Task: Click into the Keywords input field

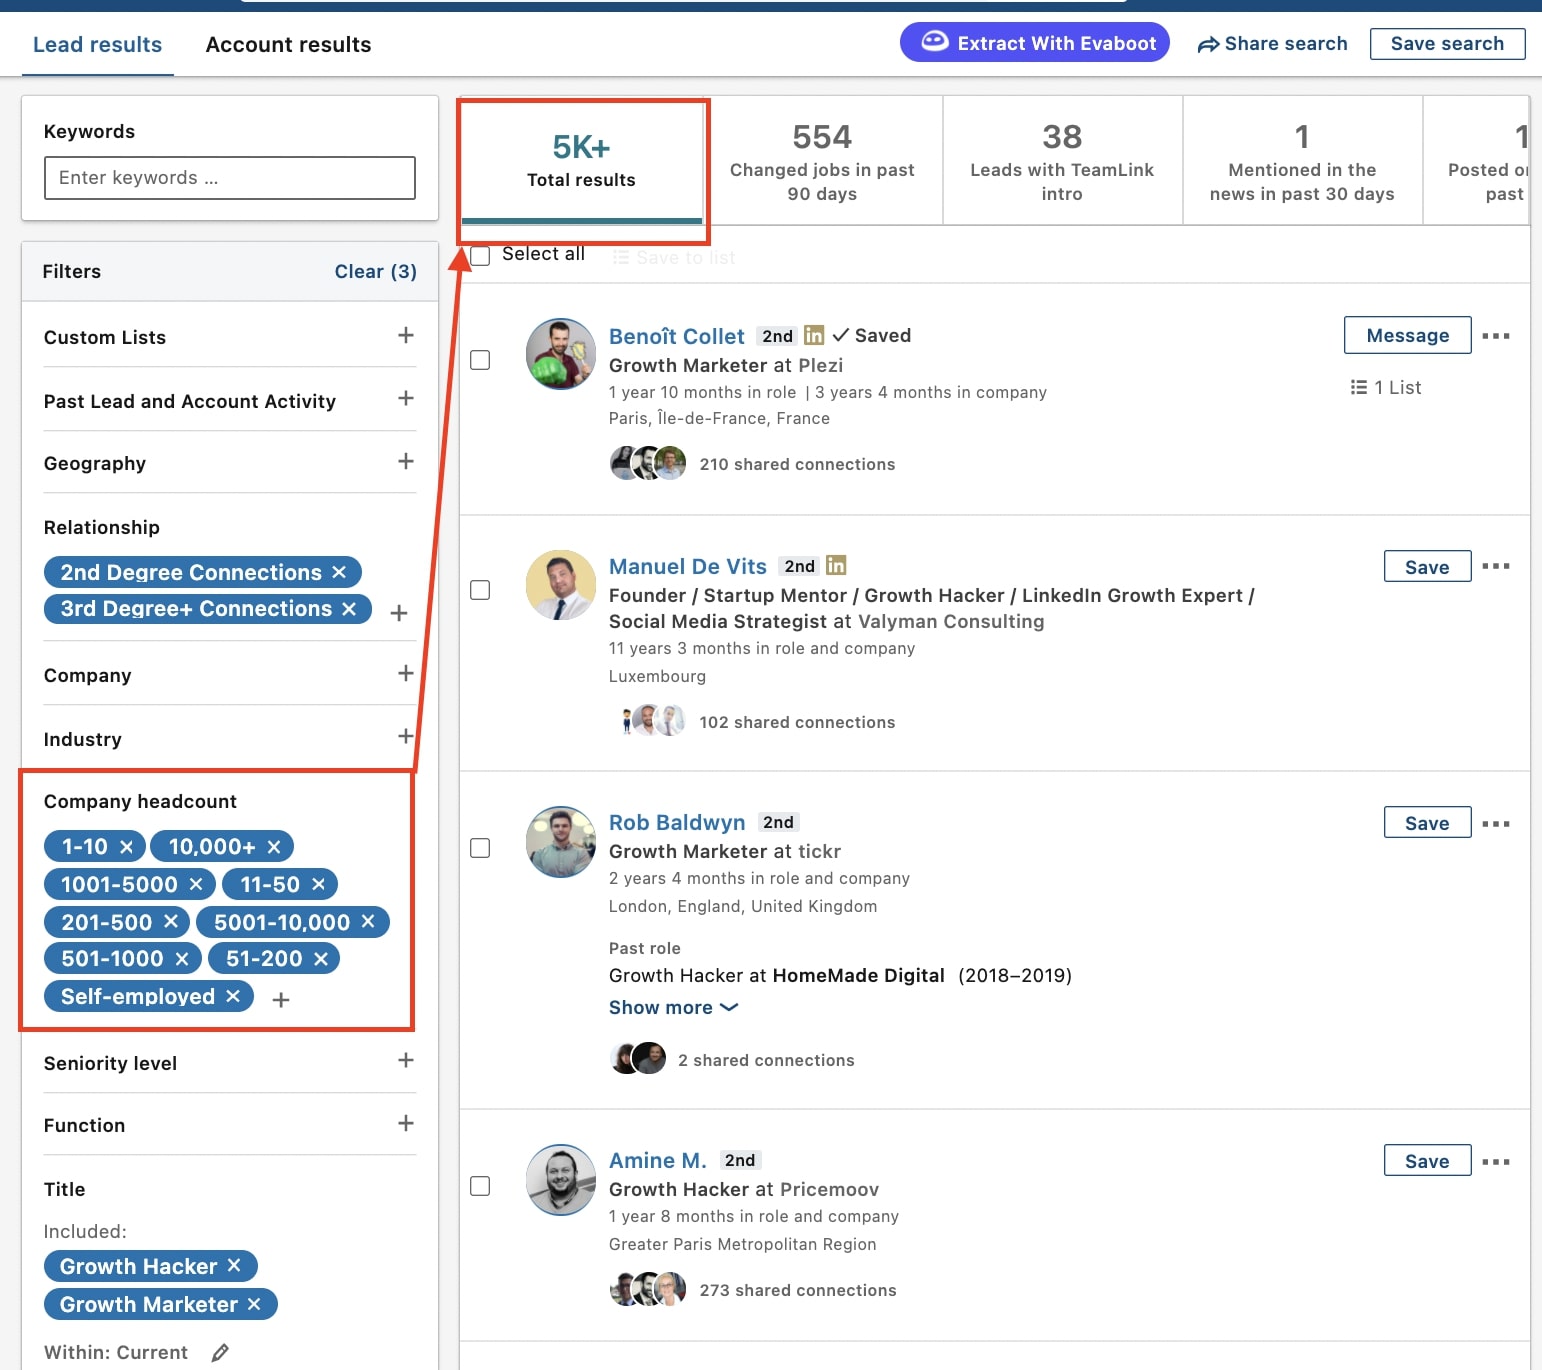Action: click(230, 178)
